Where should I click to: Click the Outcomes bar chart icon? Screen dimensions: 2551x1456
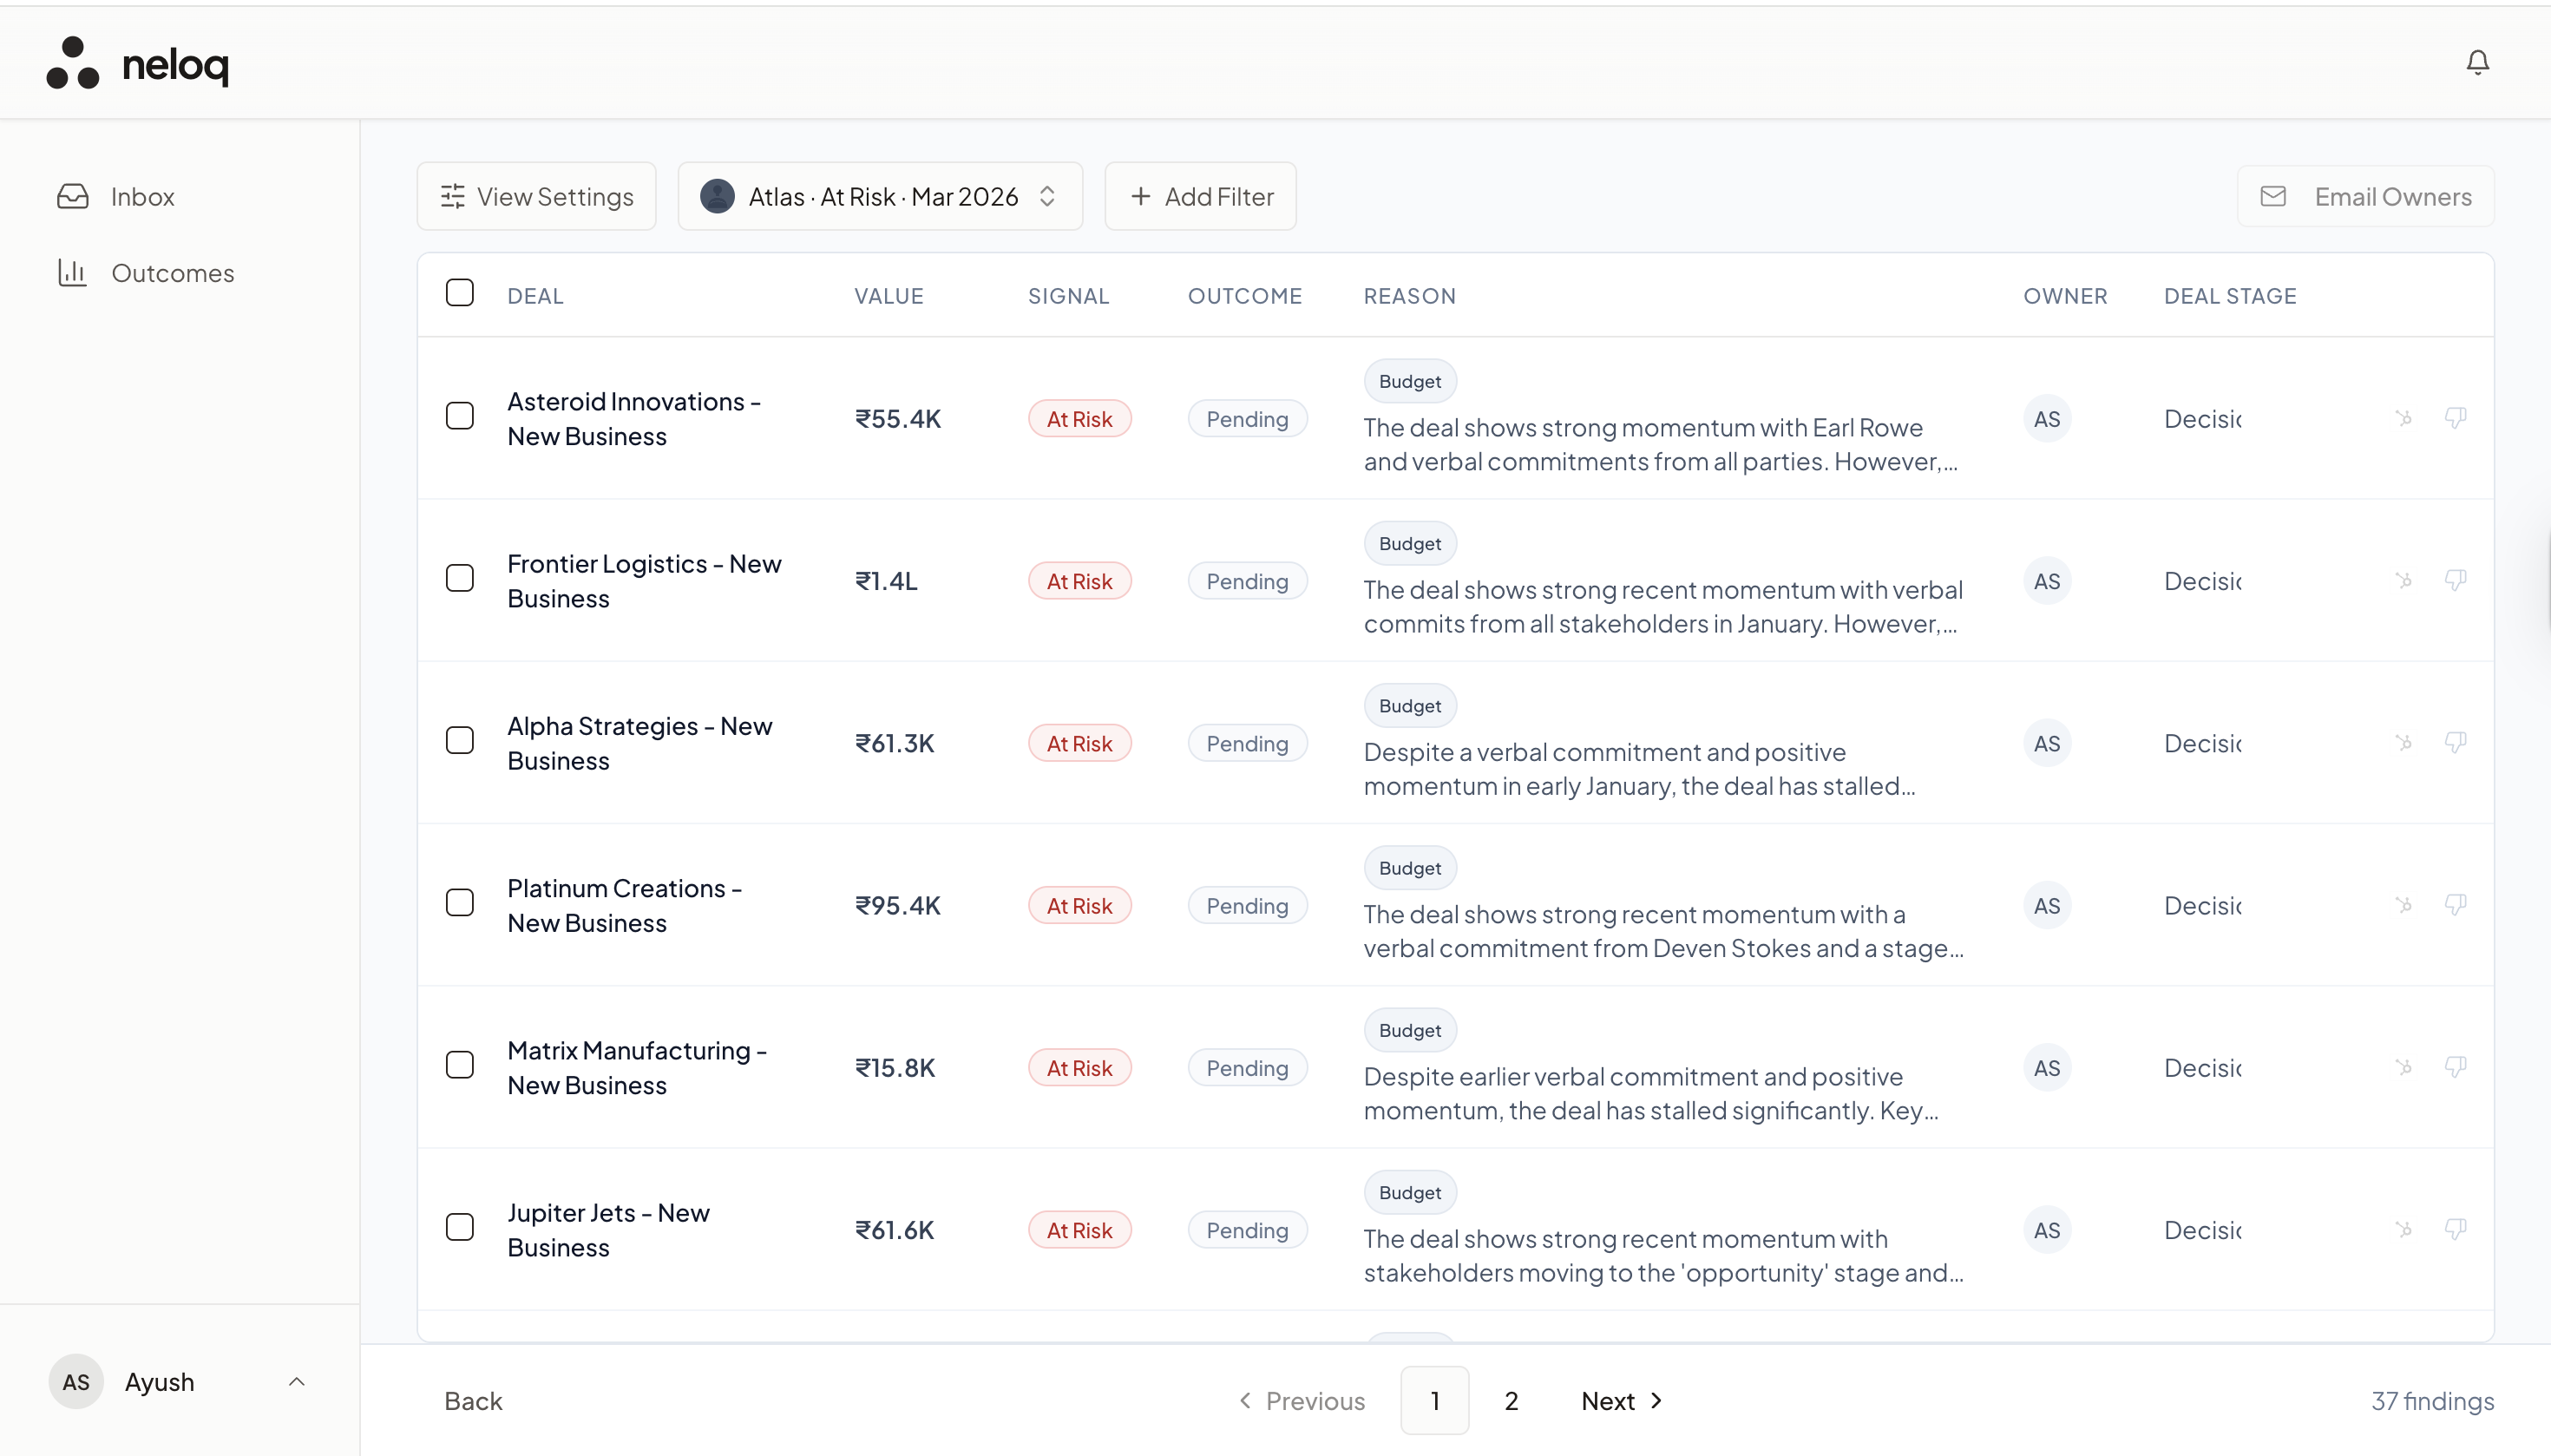[73, 273]
